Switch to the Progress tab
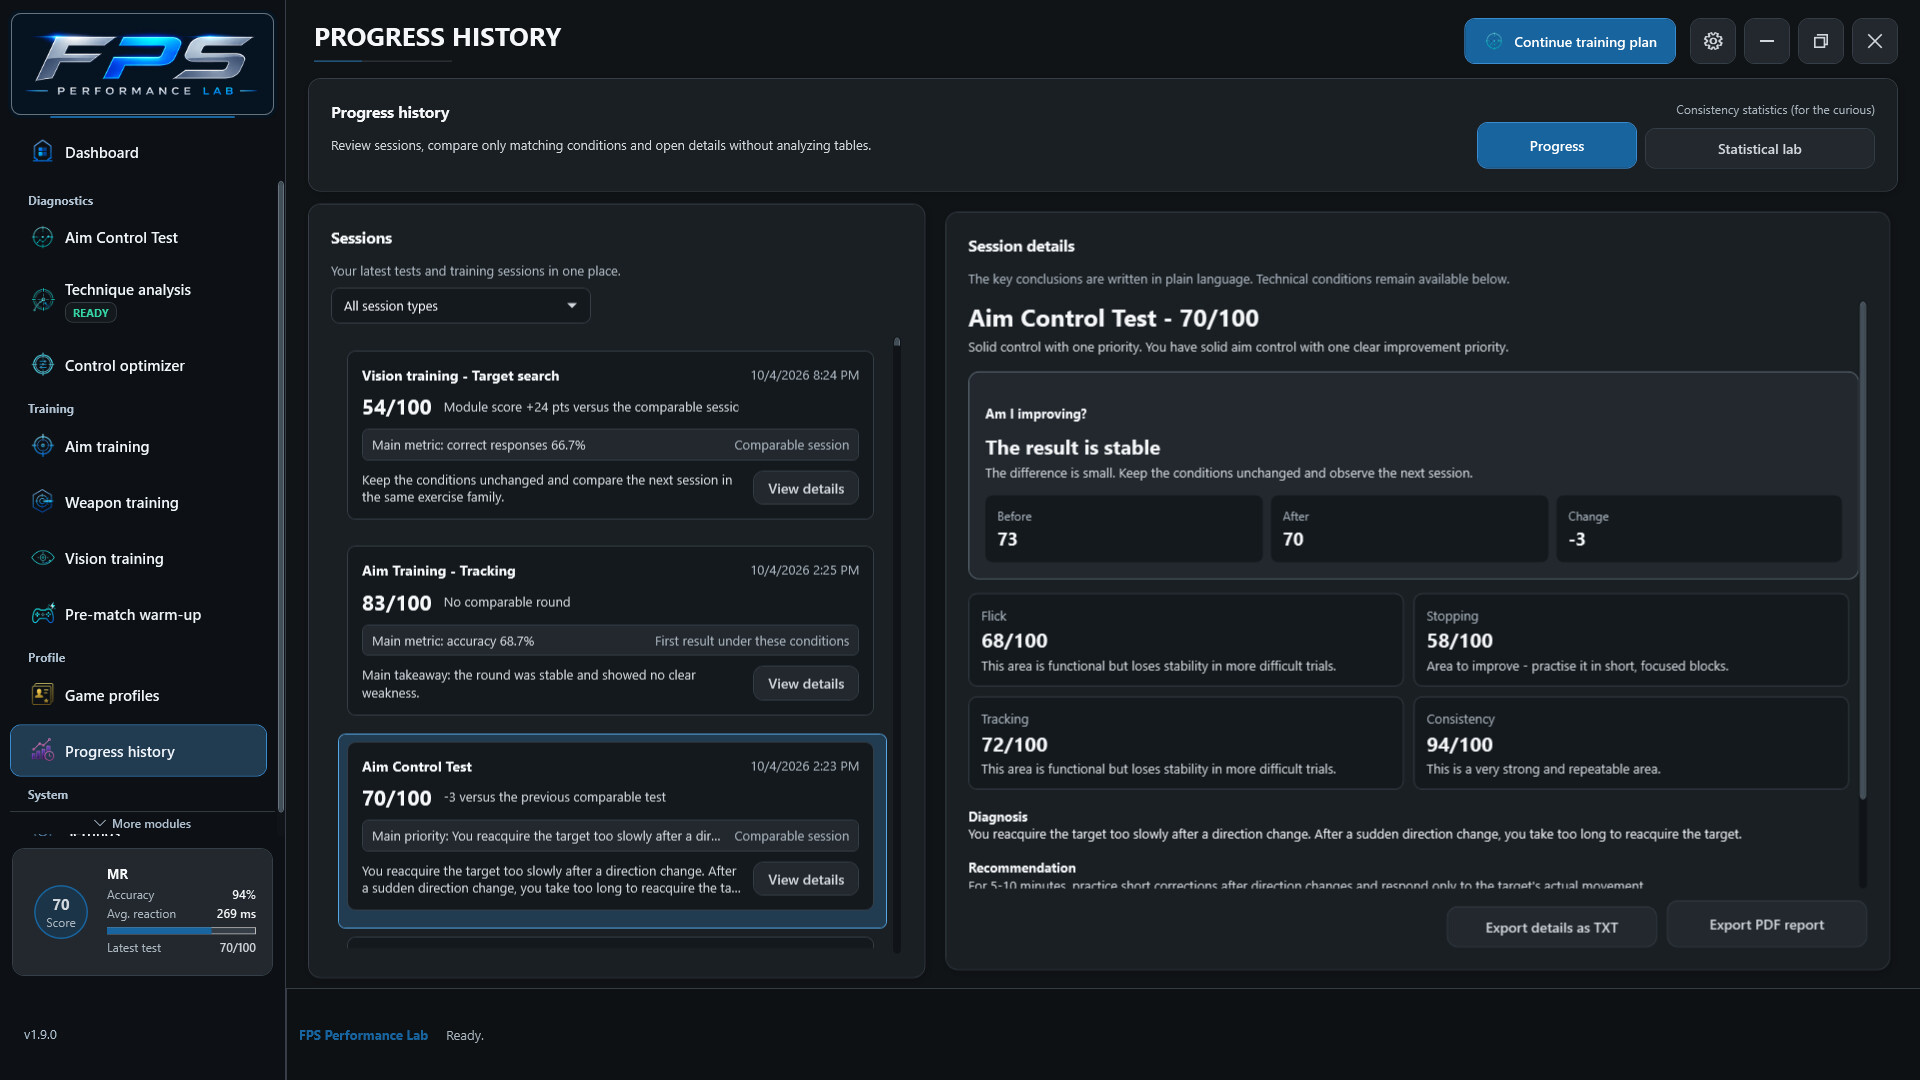Screen dimensions: 1920x1080 [1556, 146]
